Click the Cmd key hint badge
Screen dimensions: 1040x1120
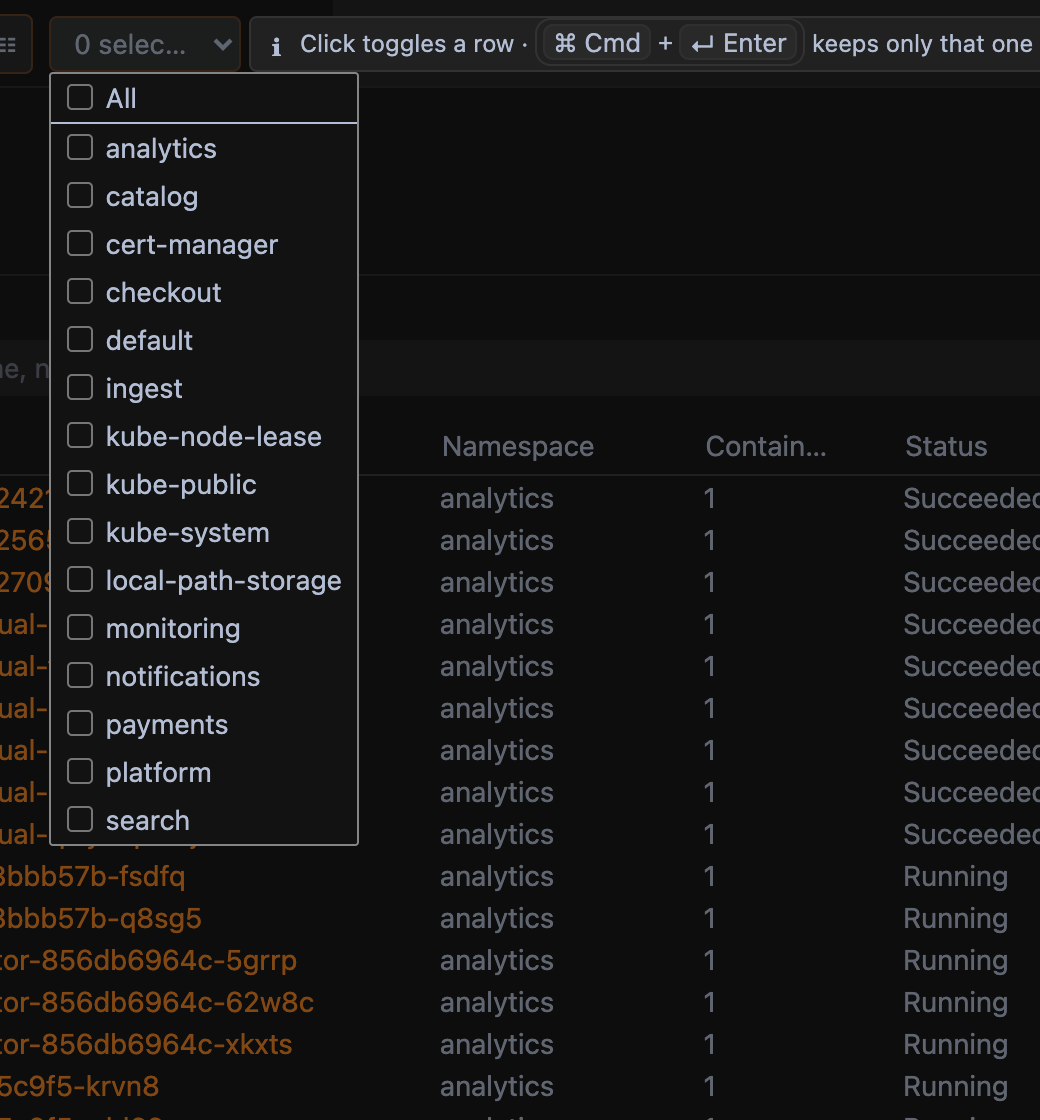pos(597,44)
